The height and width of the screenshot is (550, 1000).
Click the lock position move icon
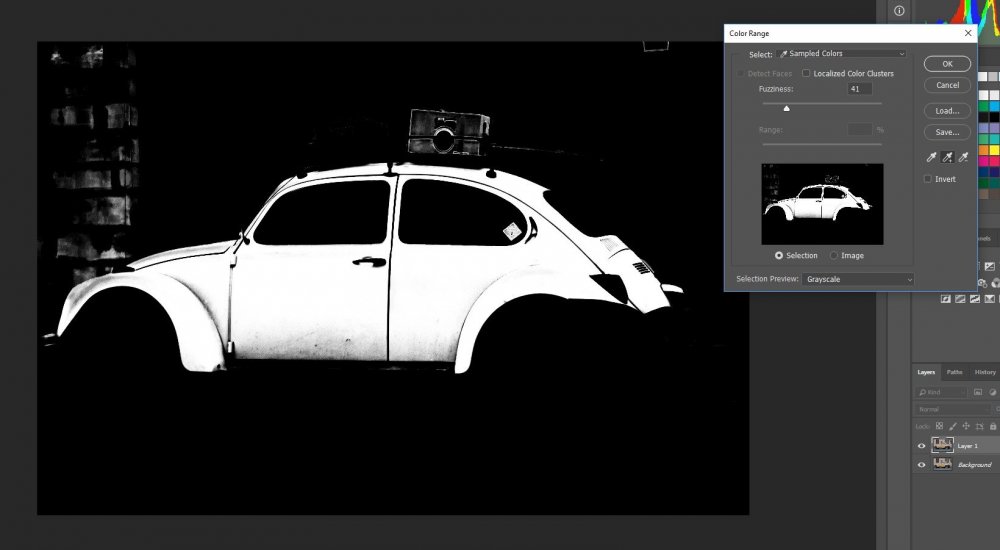(966, 426)
